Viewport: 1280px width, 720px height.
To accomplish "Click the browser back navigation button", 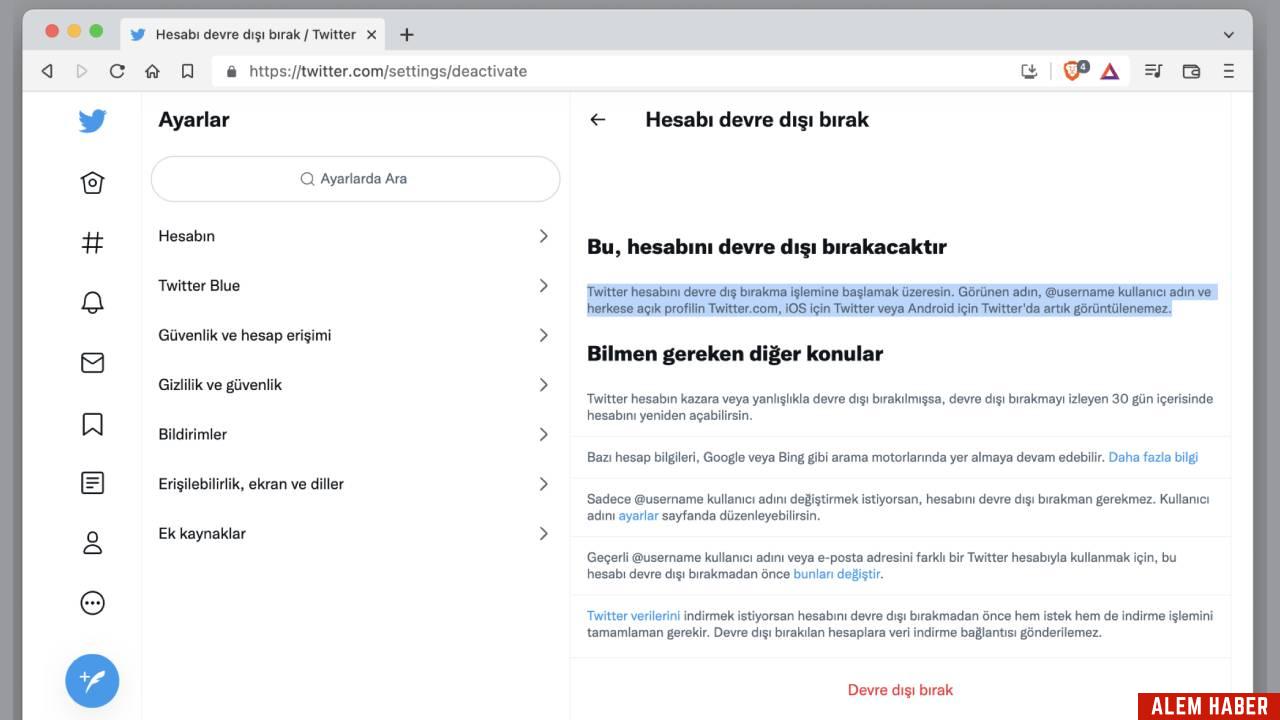I will 47,71.
